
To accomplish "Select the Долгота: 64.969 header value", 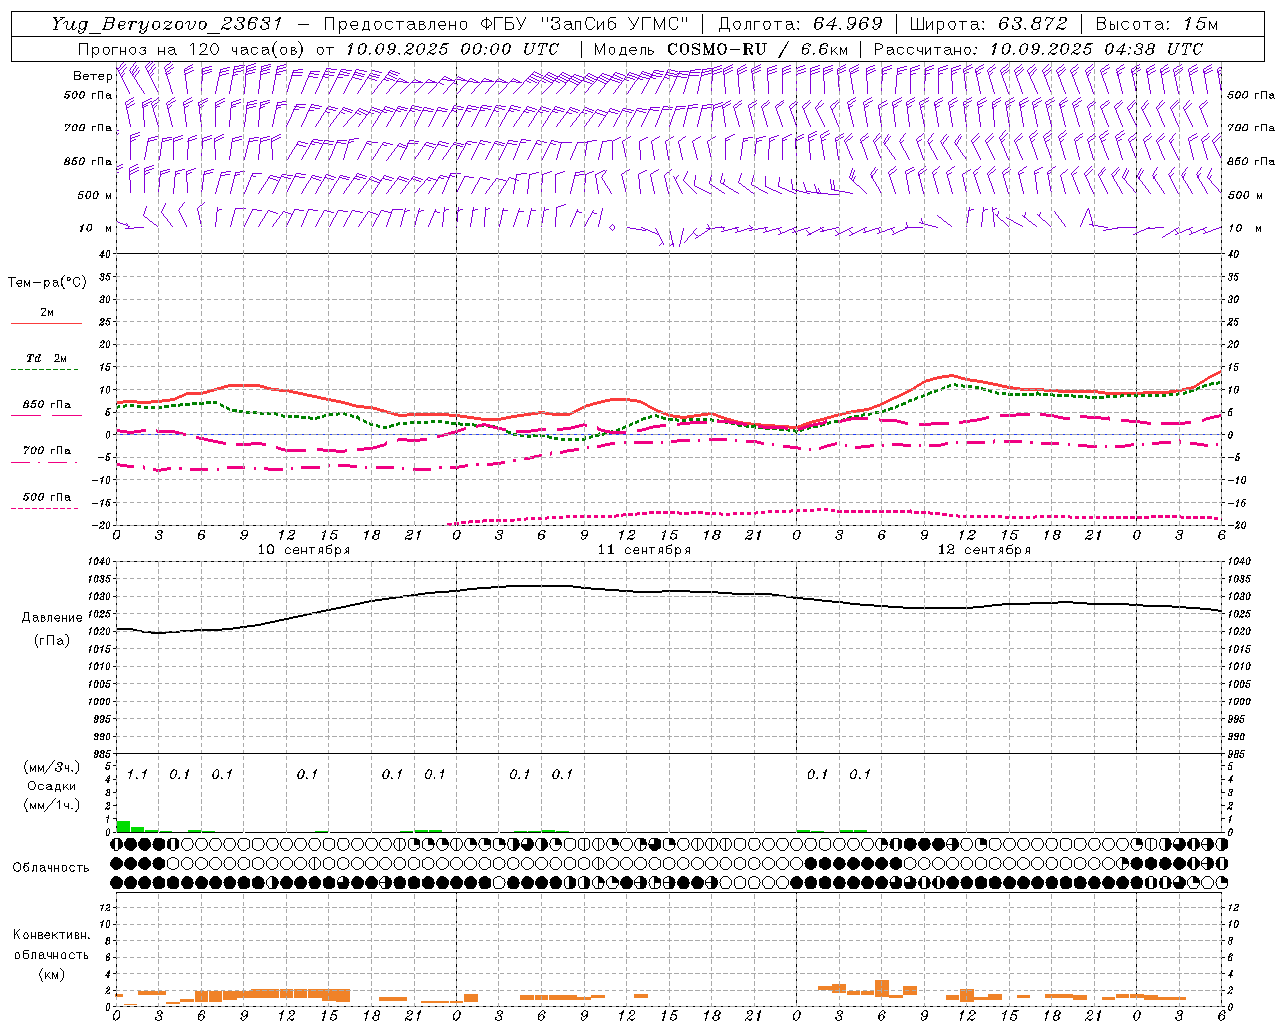I will coord(800,24).
